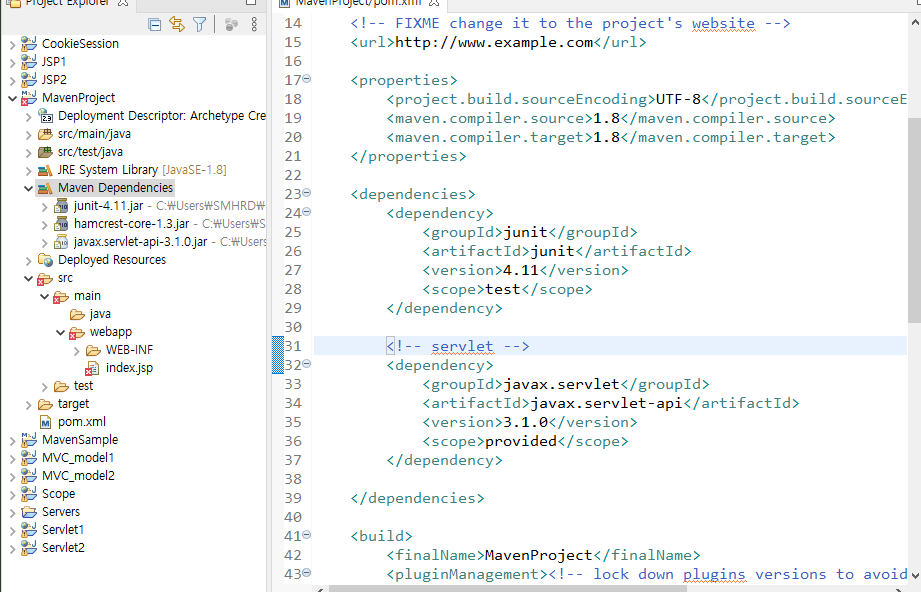
Task: Fold the junit dependency at line 24
Action: [307, 211]
